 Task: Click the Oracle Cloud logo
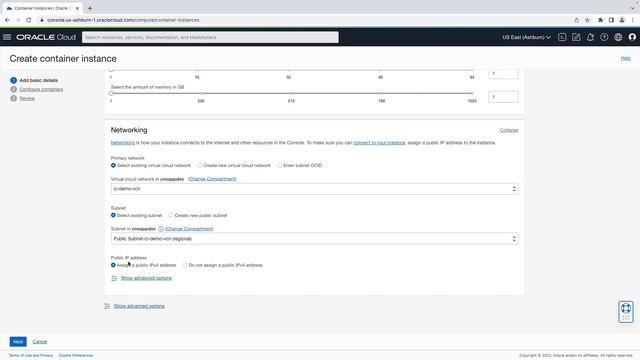[x=46, y=37]
